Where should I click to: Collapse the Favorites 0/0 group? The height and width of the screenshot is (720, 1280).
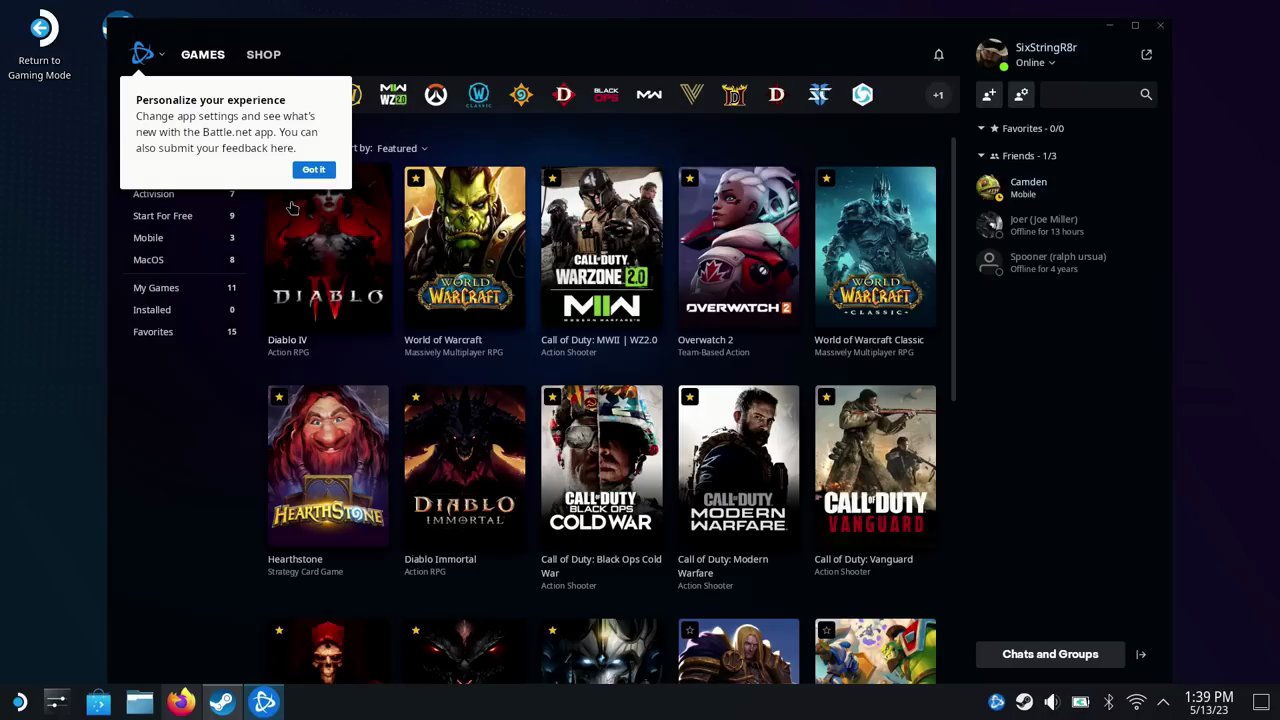[981, 129]
